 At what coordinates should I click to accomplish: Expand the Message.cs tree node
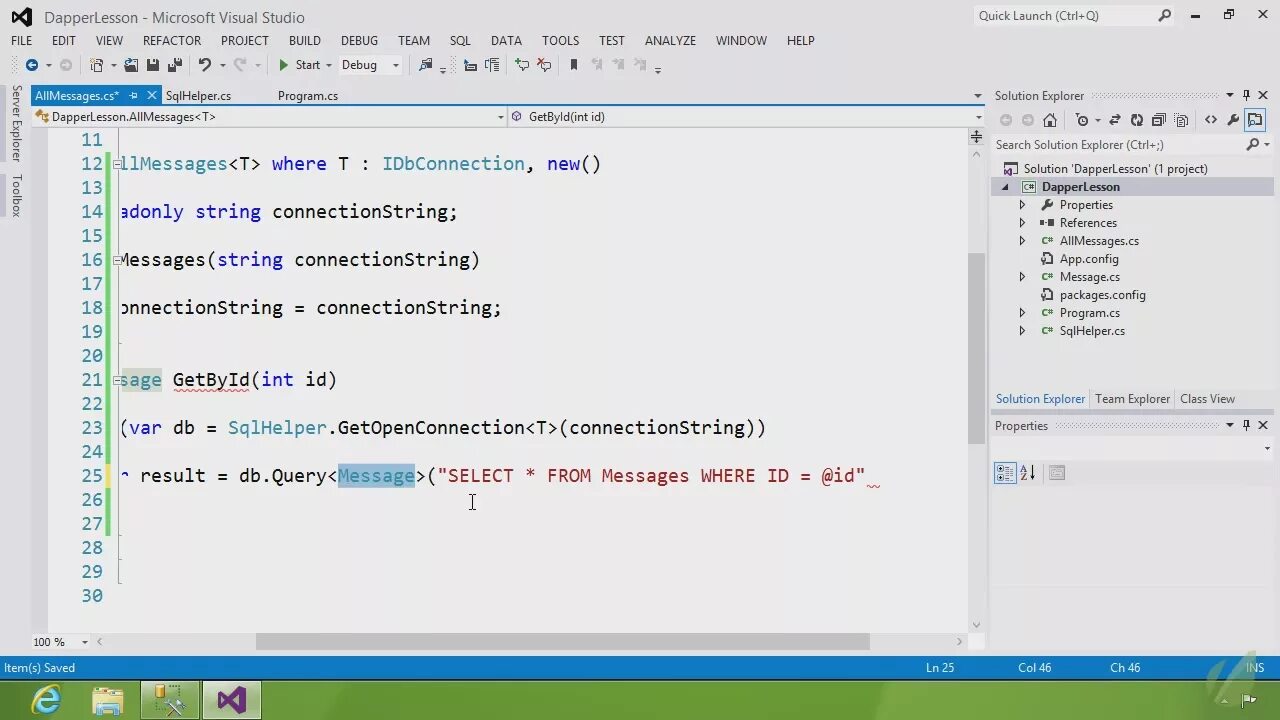coord(1022,277)
